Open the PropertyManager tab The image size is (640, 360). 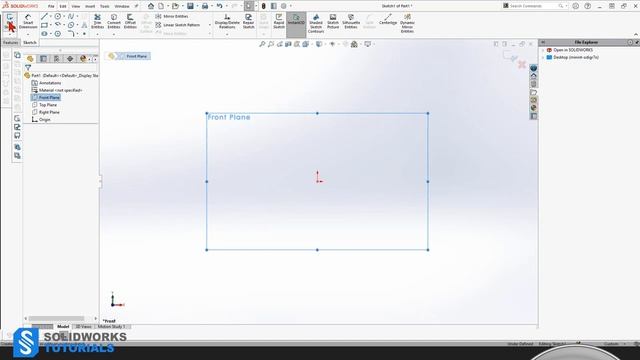[x=43, y=59]
